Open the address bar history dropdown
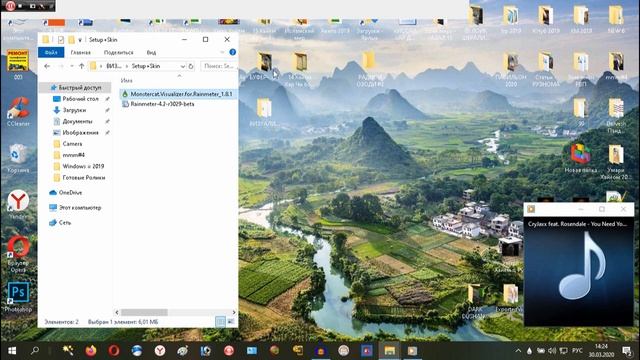 tap(182, 66)
